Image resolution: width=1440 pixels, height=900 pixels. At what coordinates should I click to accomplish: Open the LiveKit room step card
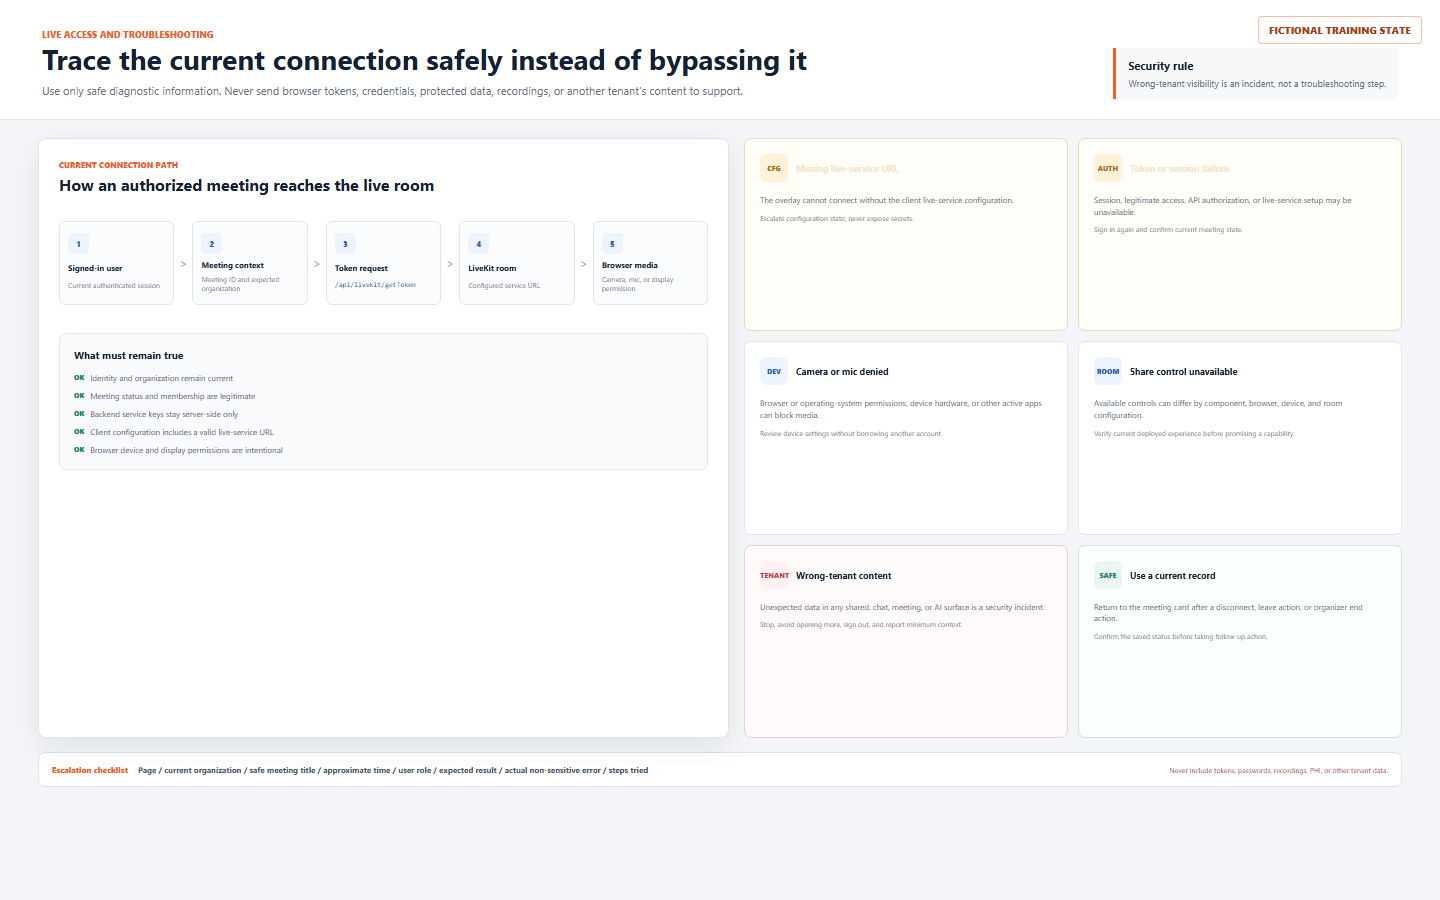pos(517,263)
